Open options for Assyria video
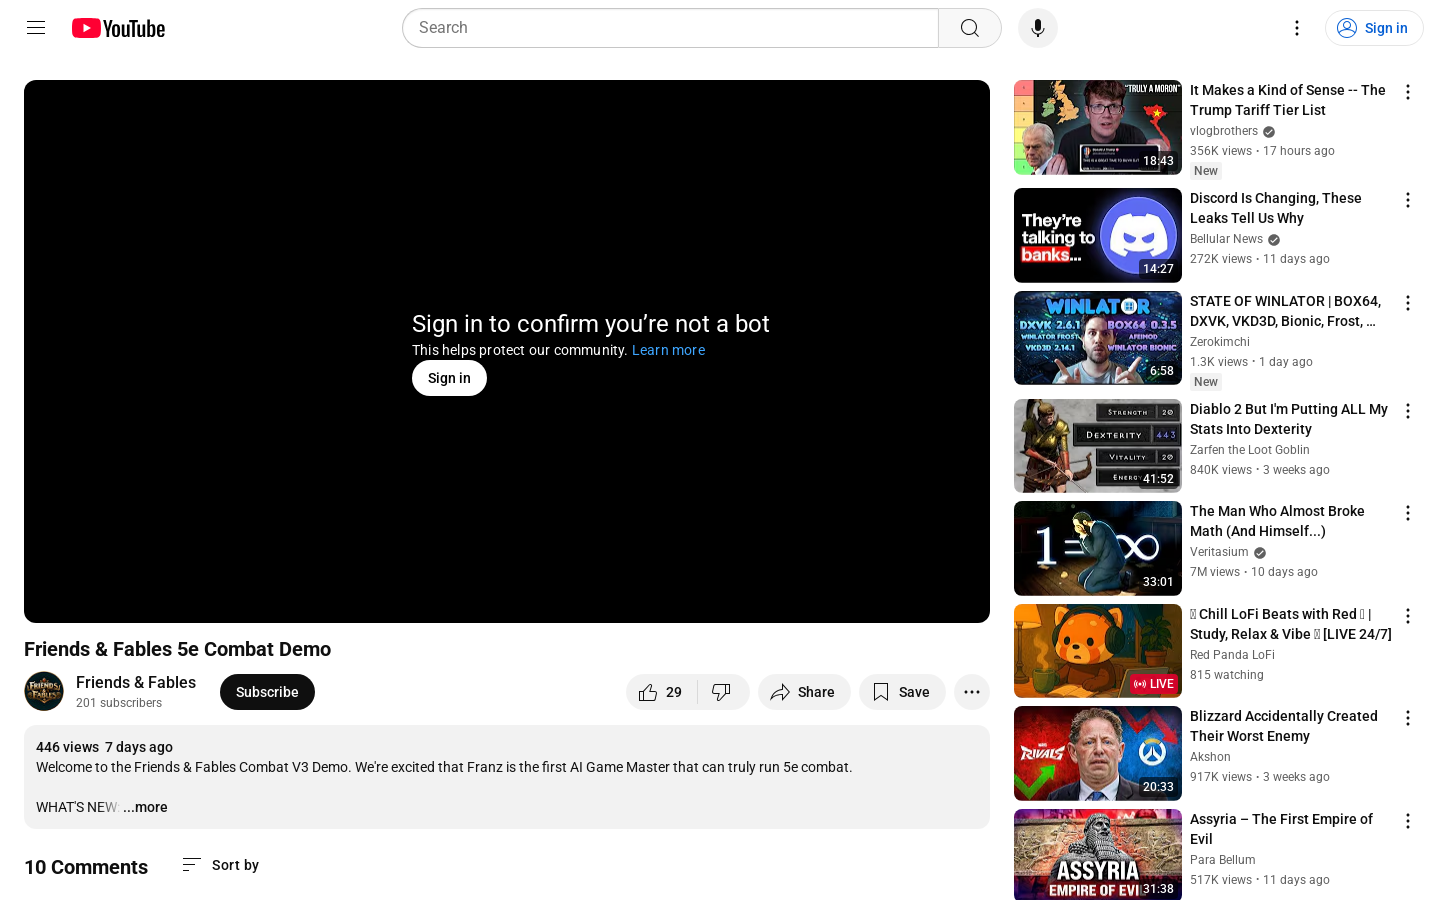 1408,821
